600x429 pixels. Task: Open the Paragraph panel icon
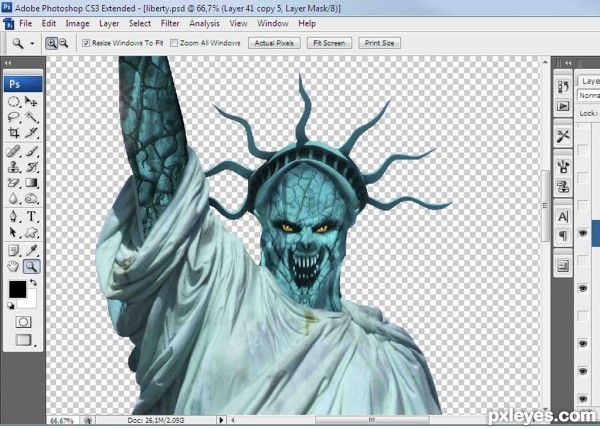pos(563,235)
